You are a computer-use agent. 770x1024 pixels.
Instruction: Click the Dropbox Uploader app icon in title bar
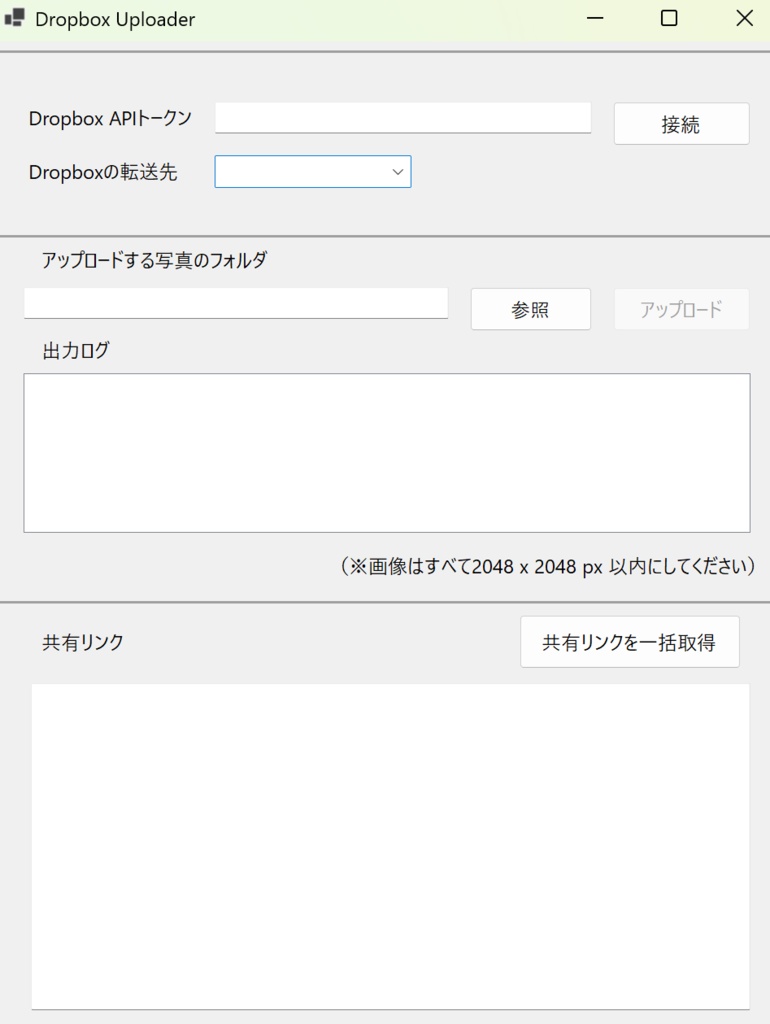click(x=17, y=18)
